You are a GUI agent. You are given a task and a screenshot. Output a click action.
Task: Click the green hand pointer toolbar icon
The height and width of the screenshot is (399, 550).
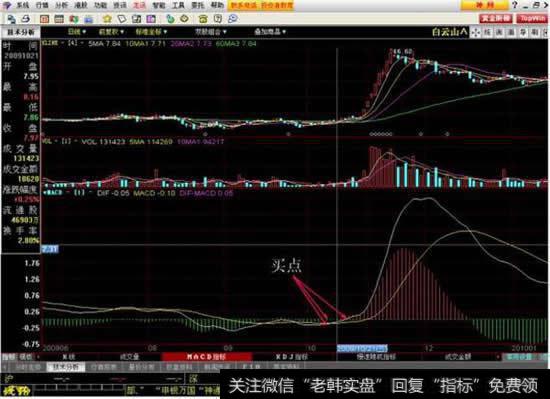pyautogui.click(x=170, y=19)
